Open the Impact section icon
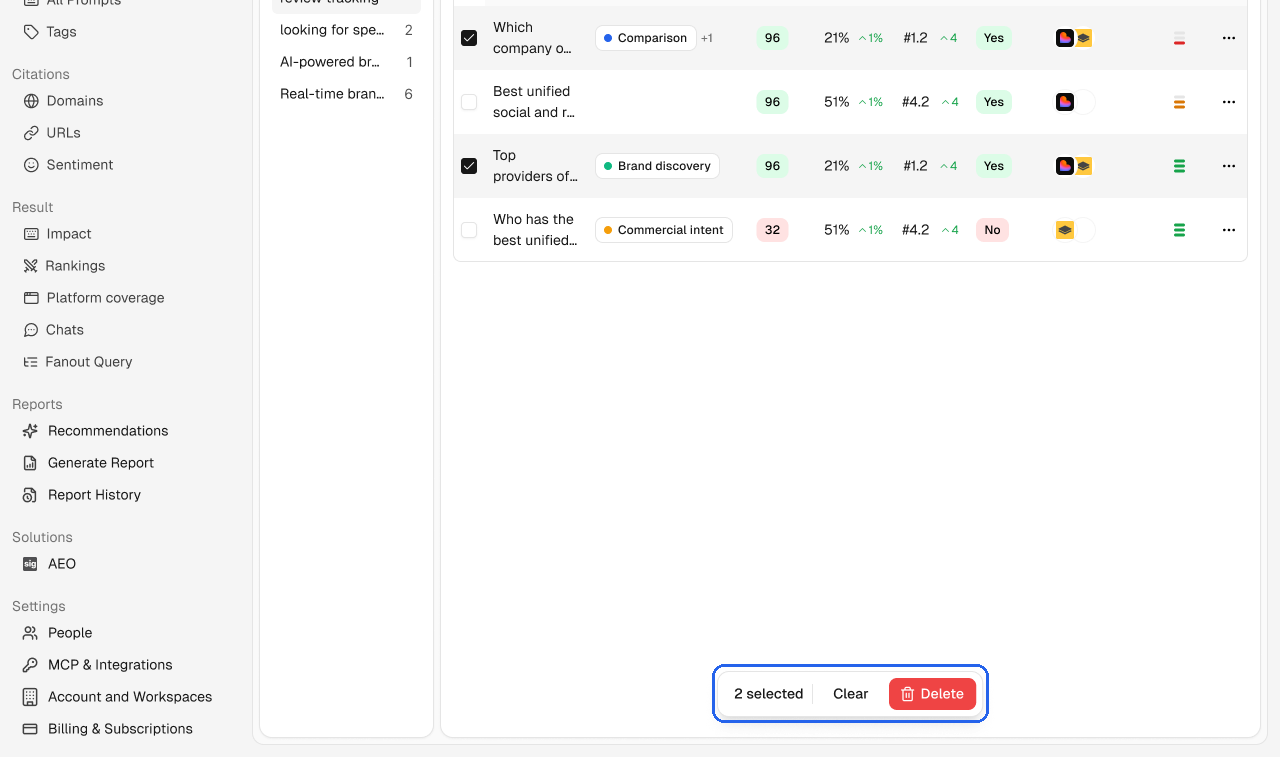Viewport: 1280px width, 757px height. 31,234
